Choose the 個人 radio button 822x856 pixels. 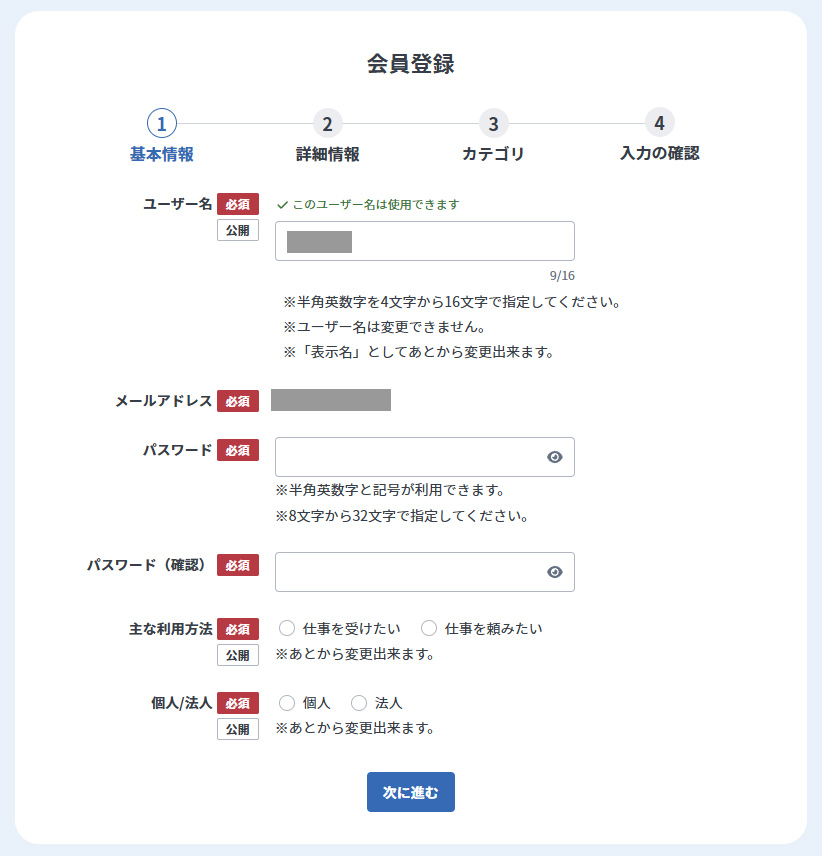tap(287, 703)
